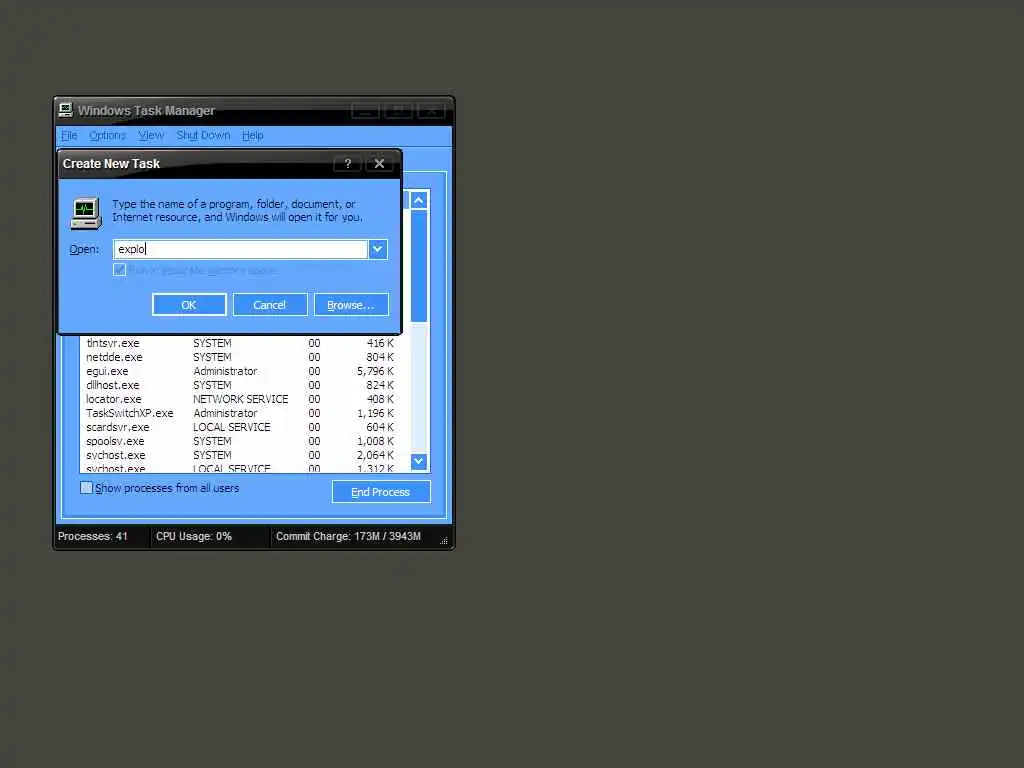This screenshot has height=768, width=1024.
Task: Expand the Open field dropdown arrow
Action: tap(377, 249)
